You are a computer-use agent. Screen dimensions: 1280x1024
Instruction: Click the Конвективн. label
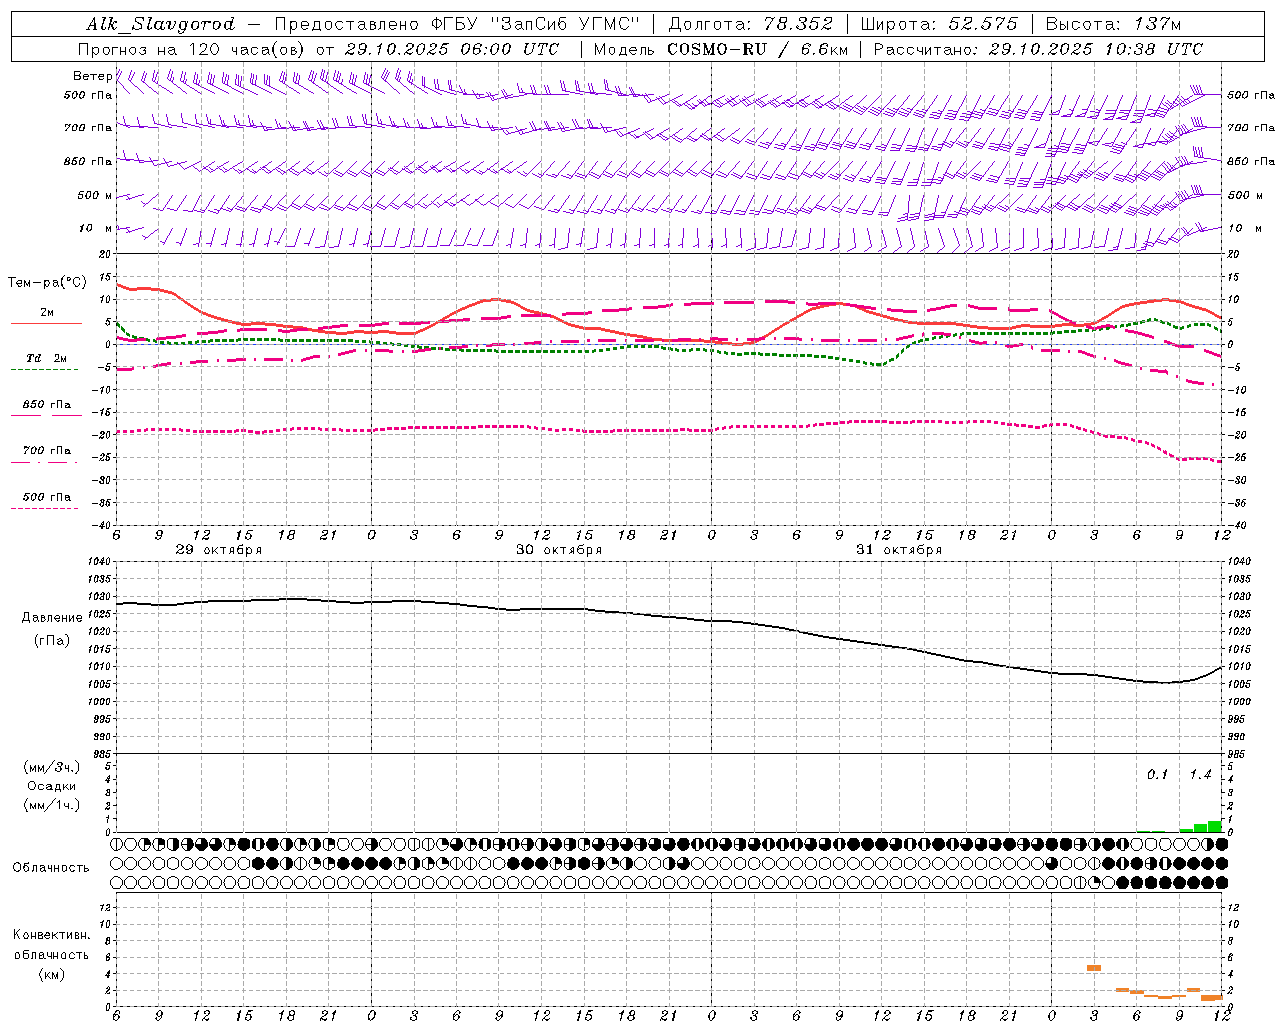tap(51, 935)
